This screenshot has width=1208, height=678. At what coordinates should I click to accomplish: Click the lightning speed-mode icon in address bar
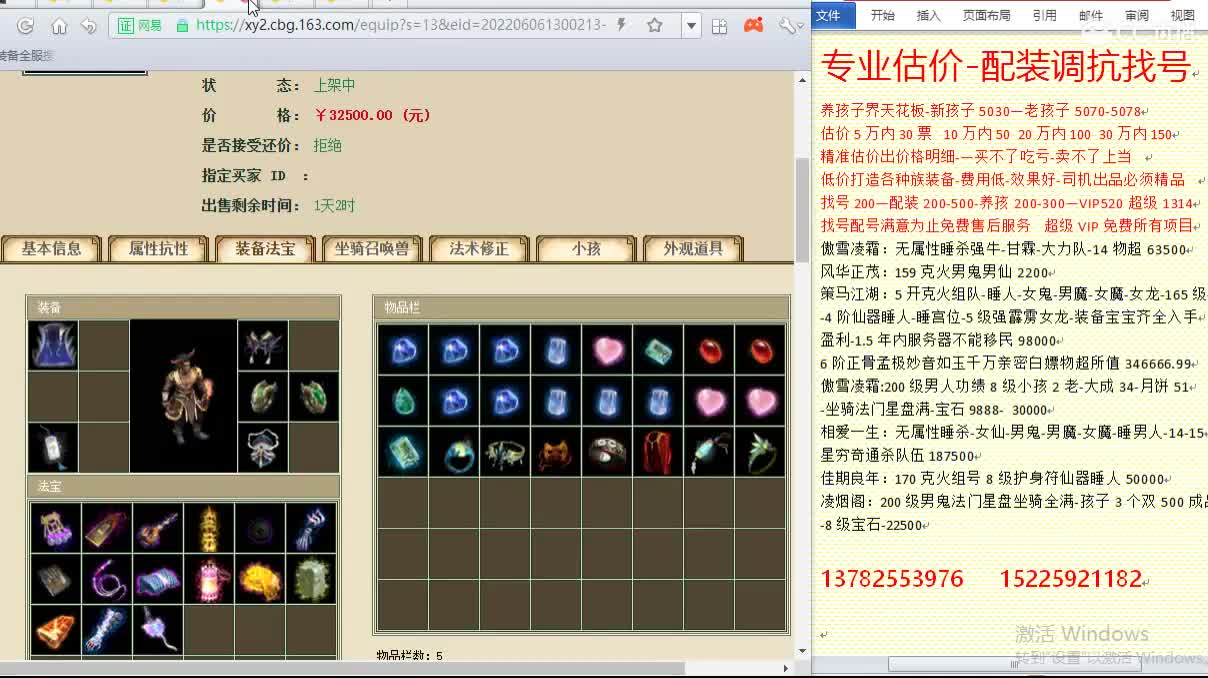click(x=622, y=25)
